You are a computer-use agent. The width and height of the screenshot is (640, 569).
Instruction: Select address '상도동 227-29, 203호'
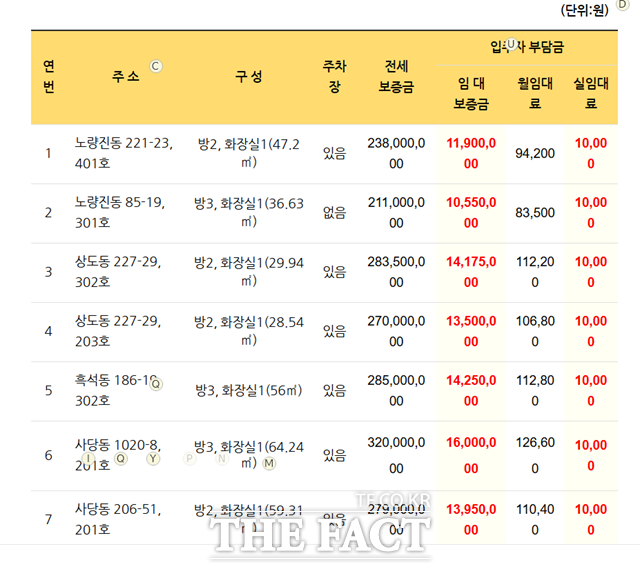point(118,331)
